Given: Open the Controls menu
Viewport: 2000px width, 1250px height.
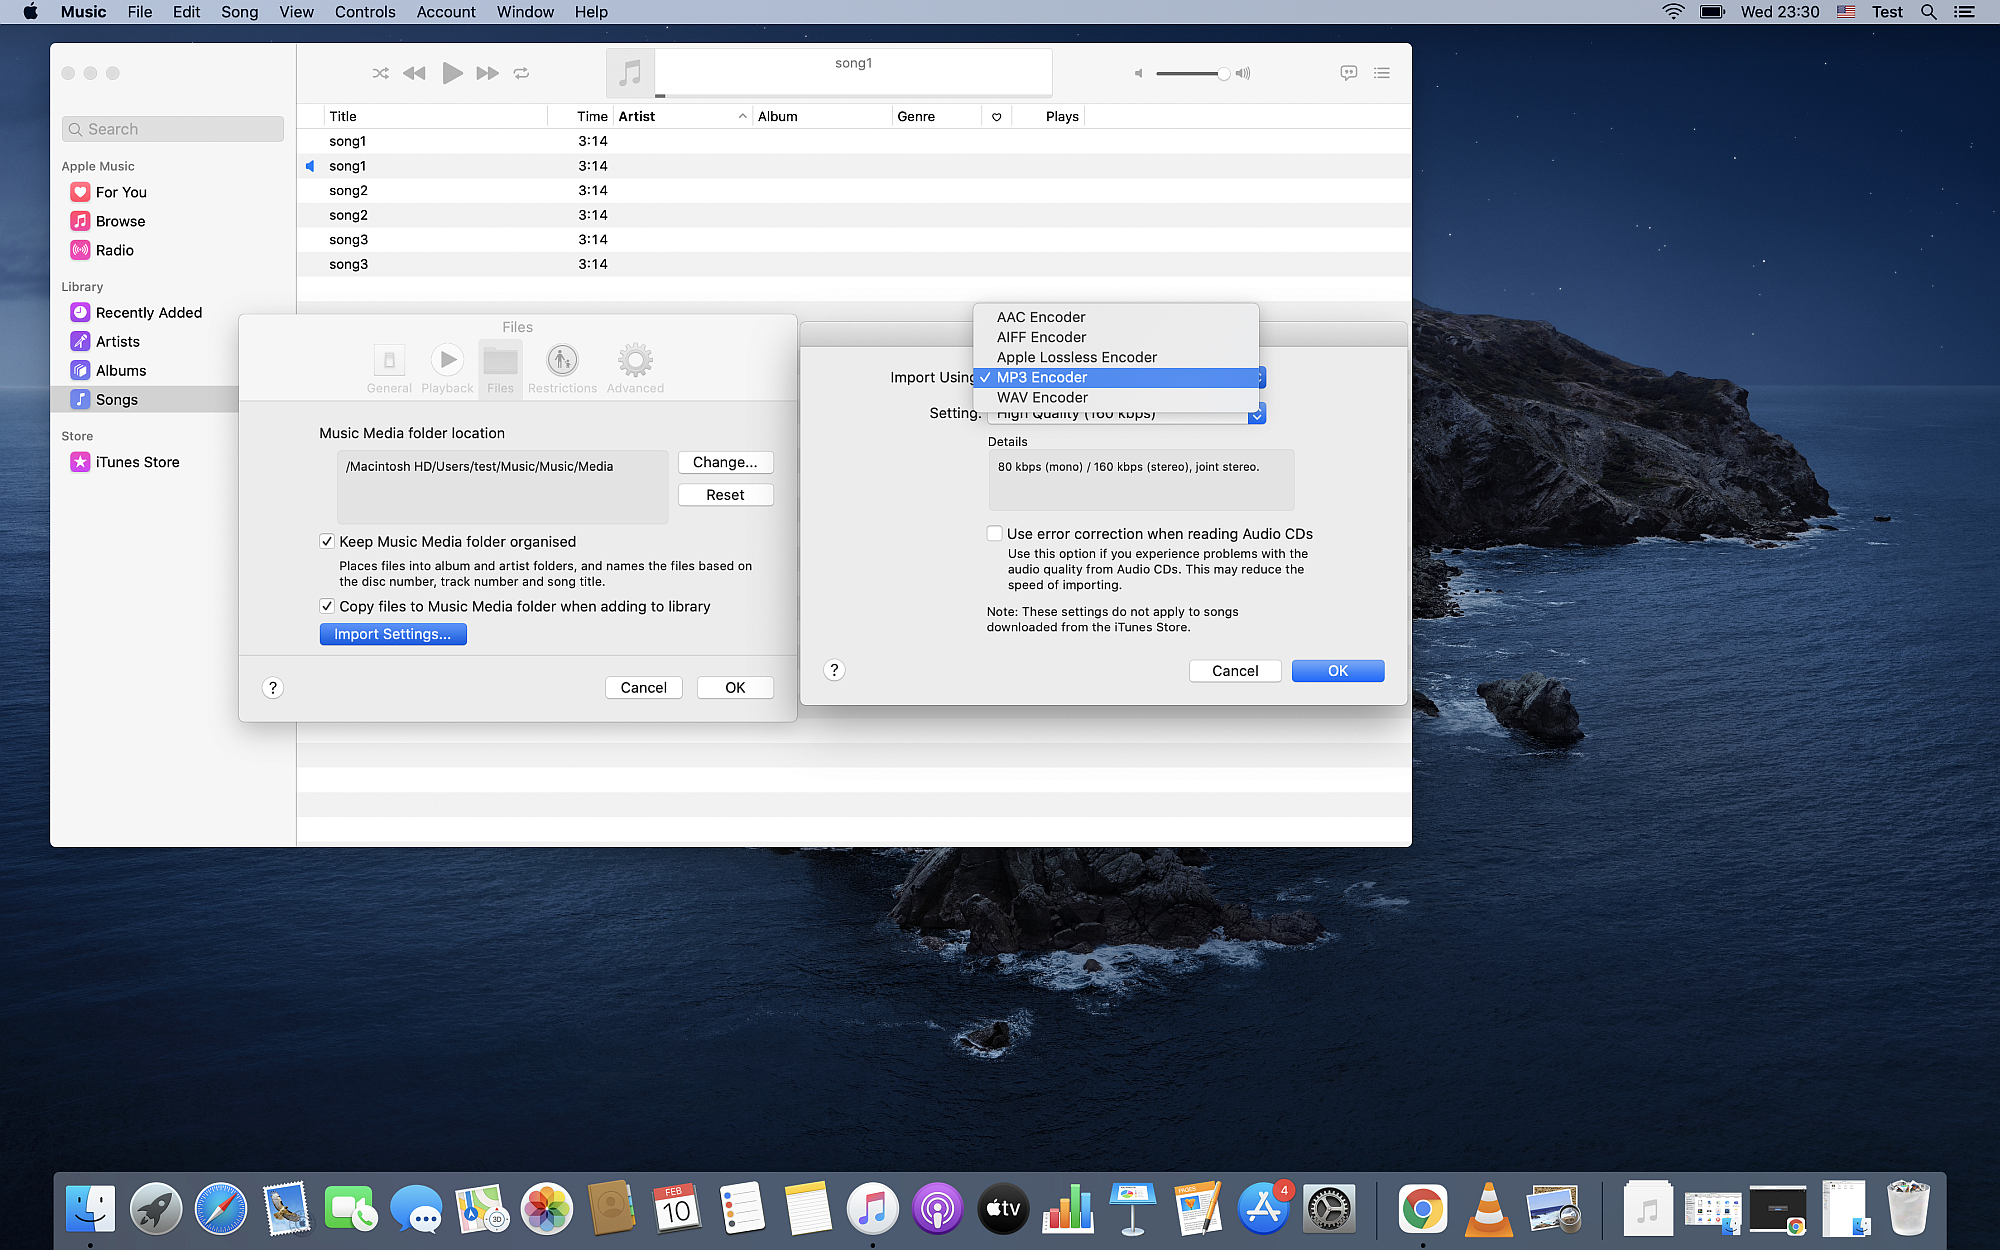Looking at the screenshot, I should click(x=365, y=12).
